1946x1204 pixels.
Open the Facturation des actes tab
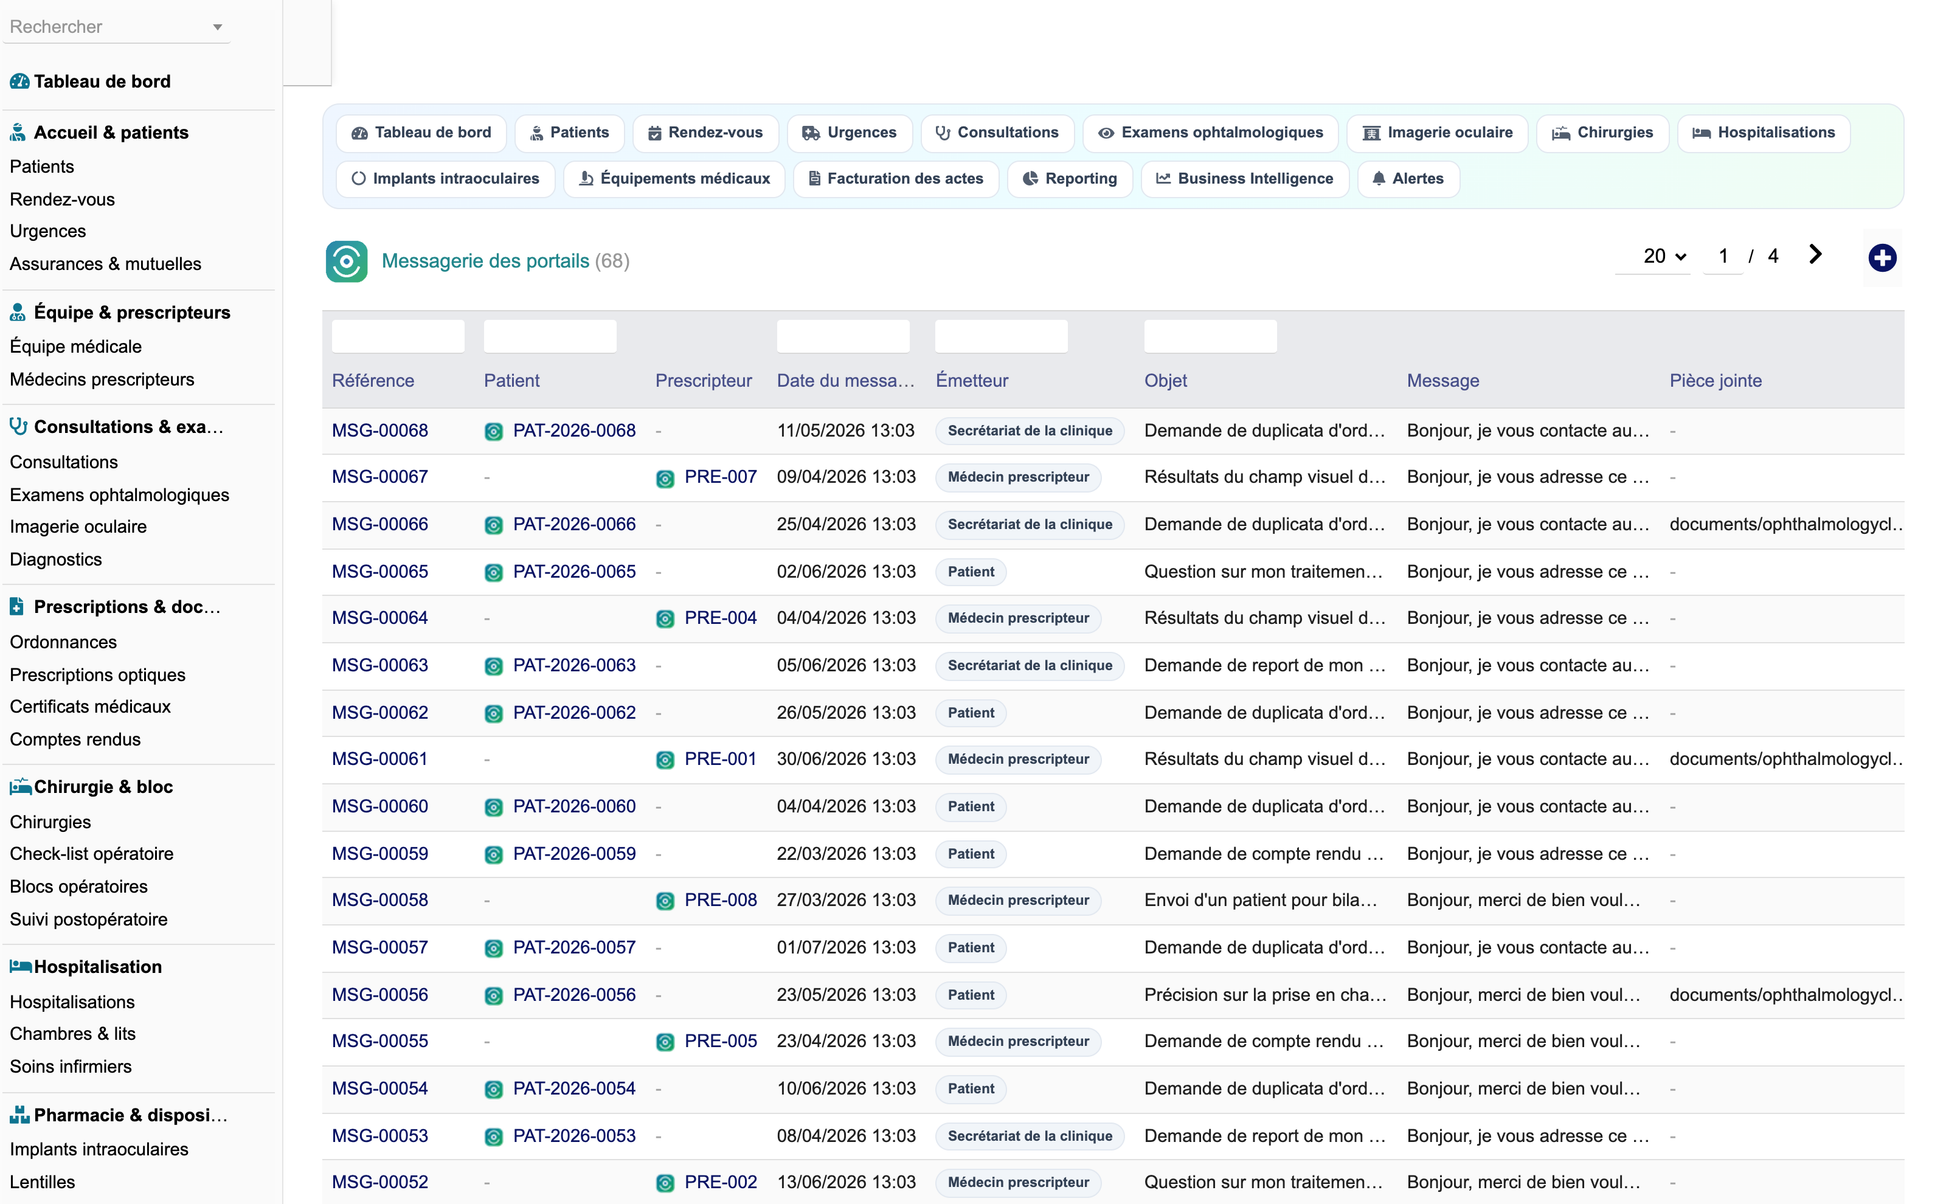tap(895, 179)
